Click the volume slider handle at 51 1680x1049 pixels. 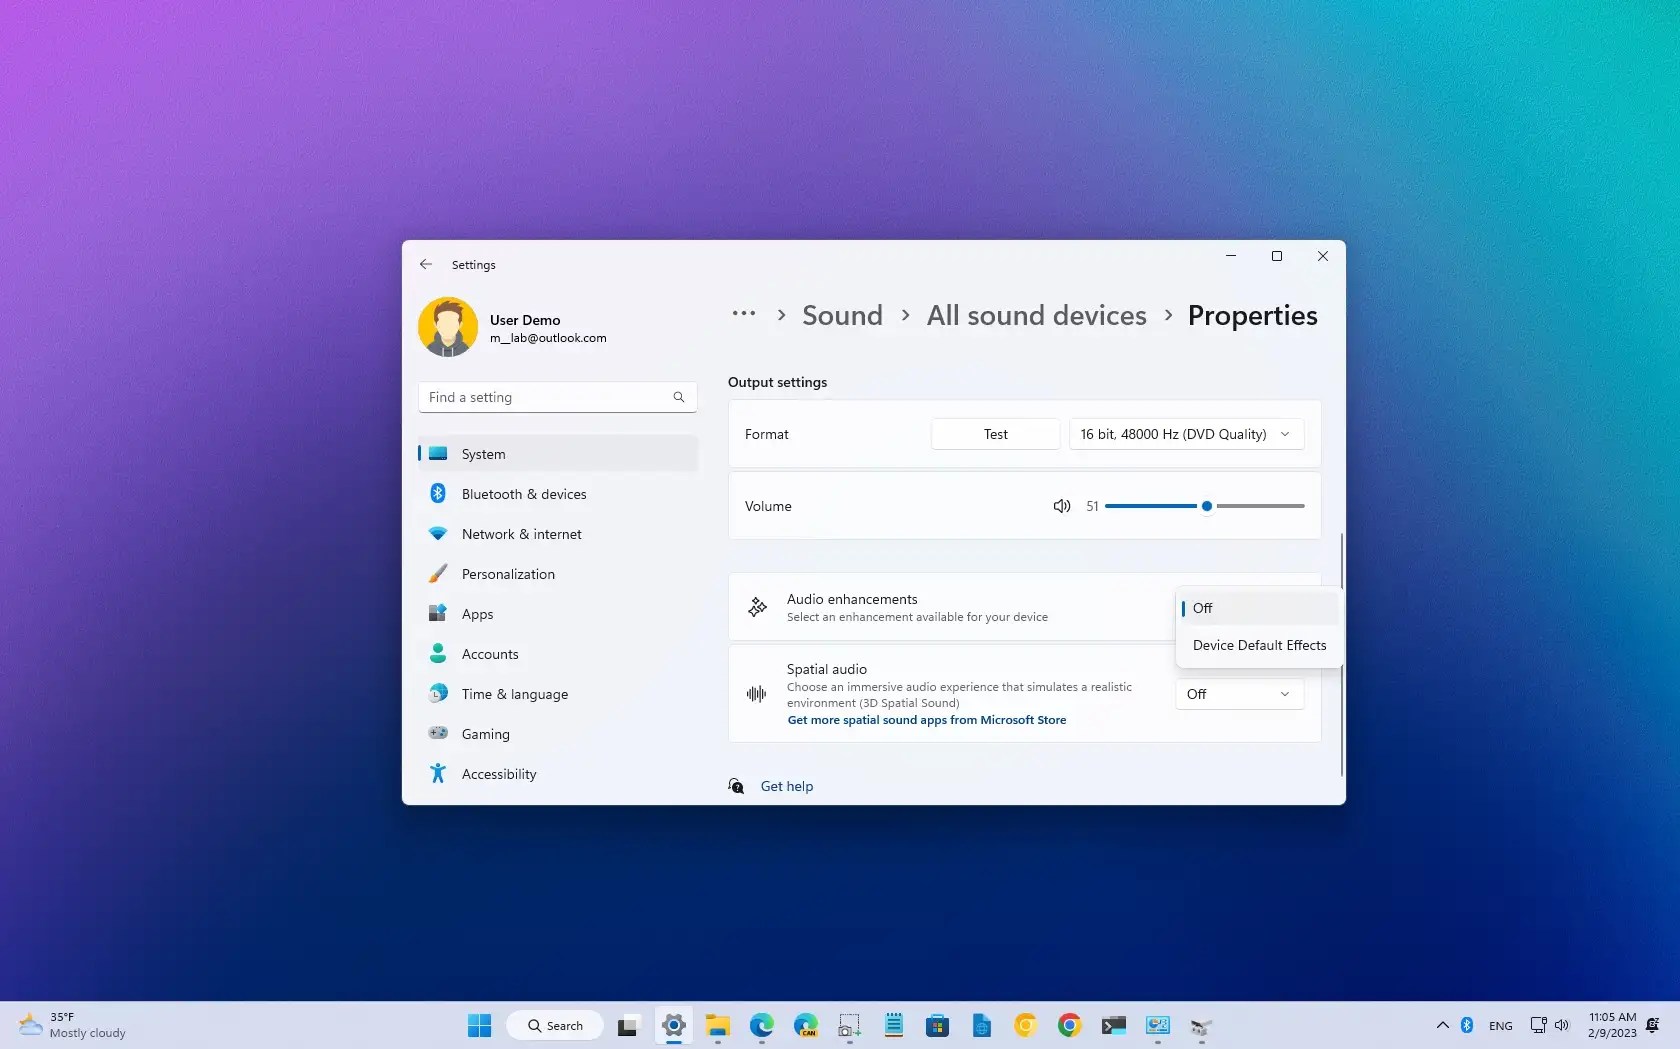1207,506
